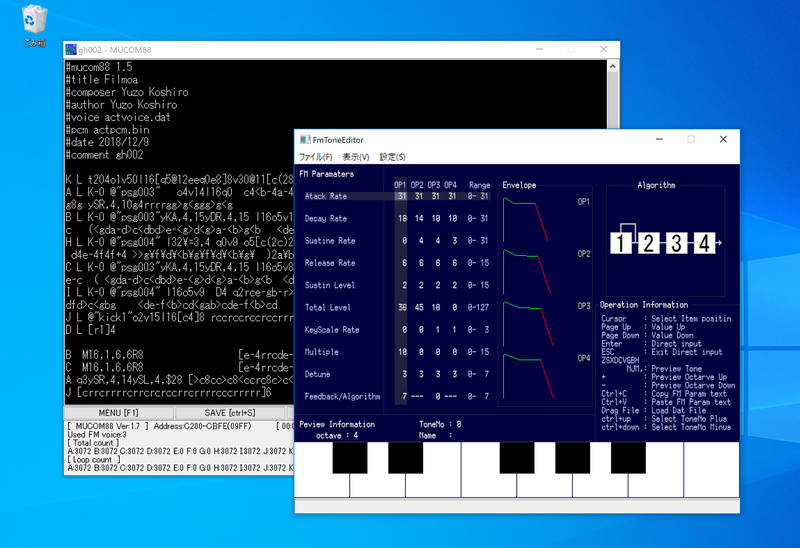Select the Detune parameter label
Image resolution: width=800 pixels, height=548 pixels.
317,375
